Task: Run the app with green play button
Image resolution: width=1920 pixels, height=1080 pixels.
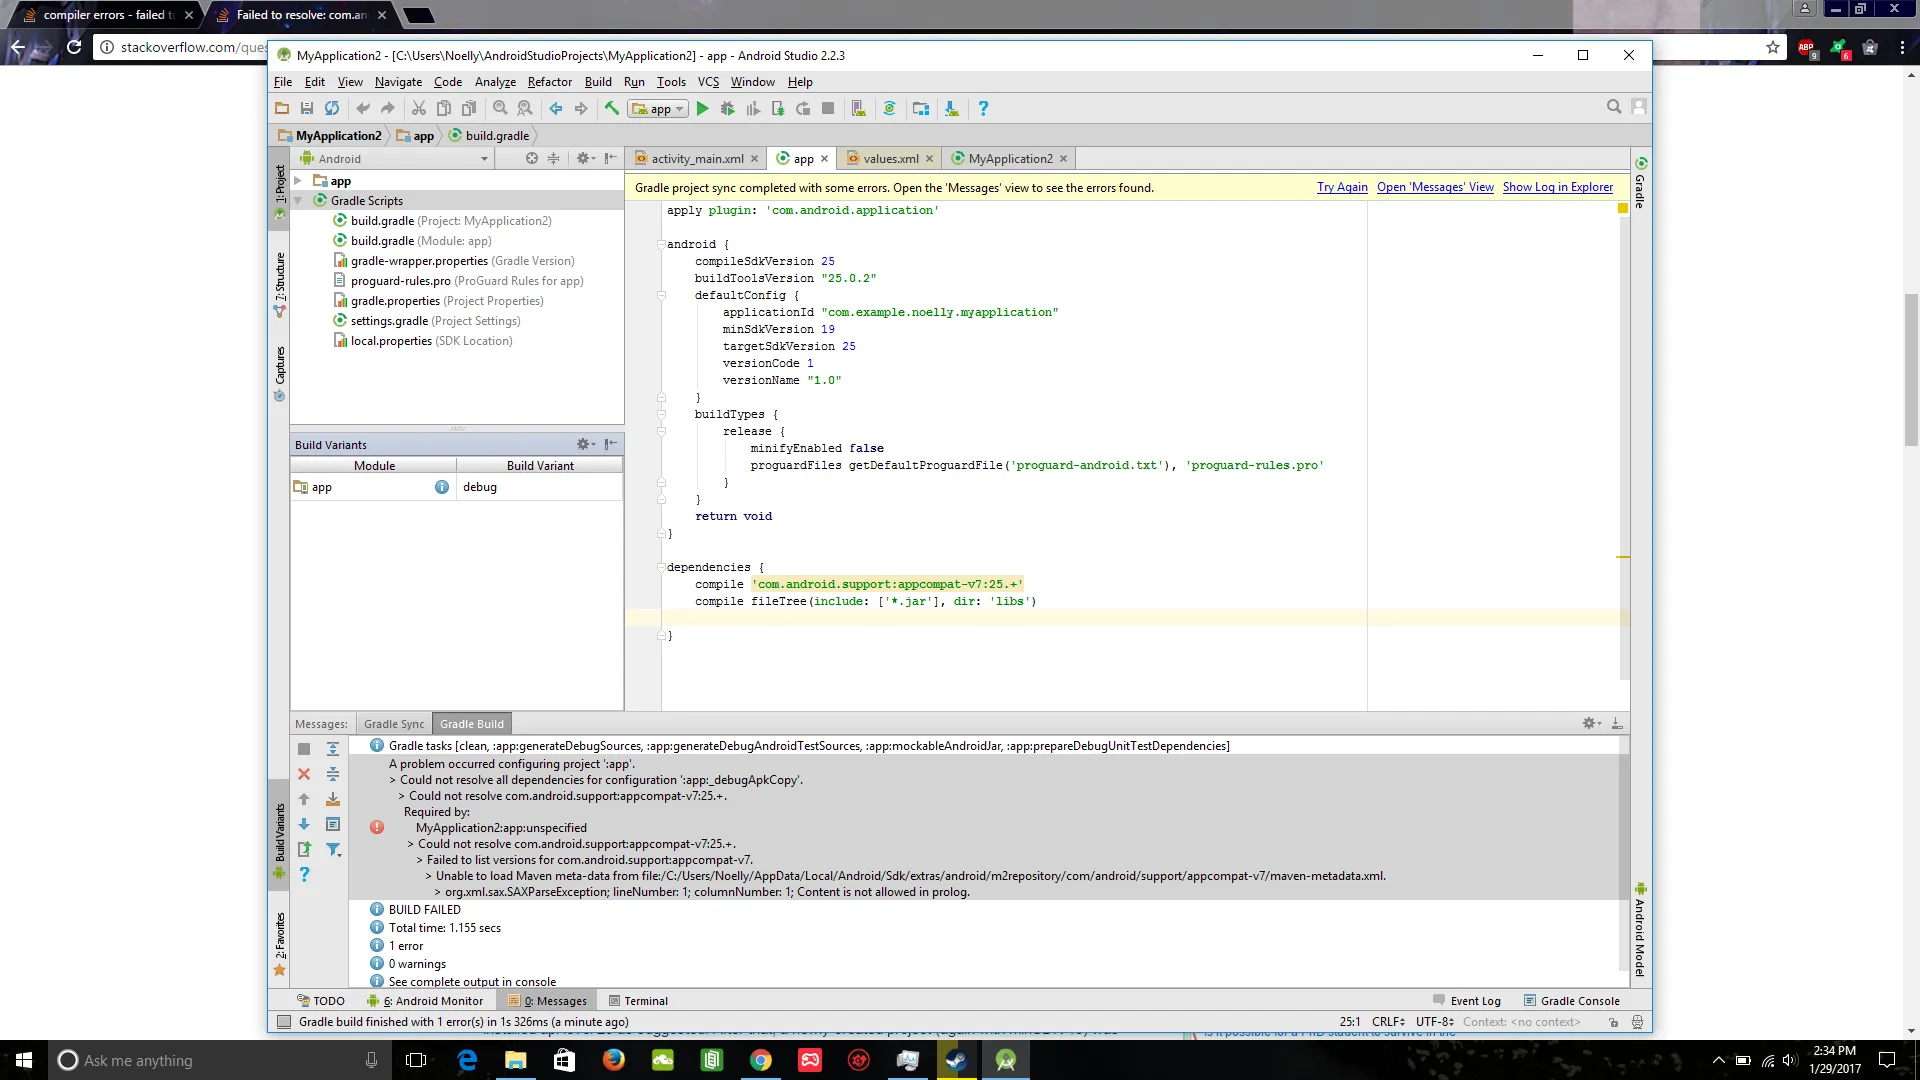Action: tap(702, 109)
